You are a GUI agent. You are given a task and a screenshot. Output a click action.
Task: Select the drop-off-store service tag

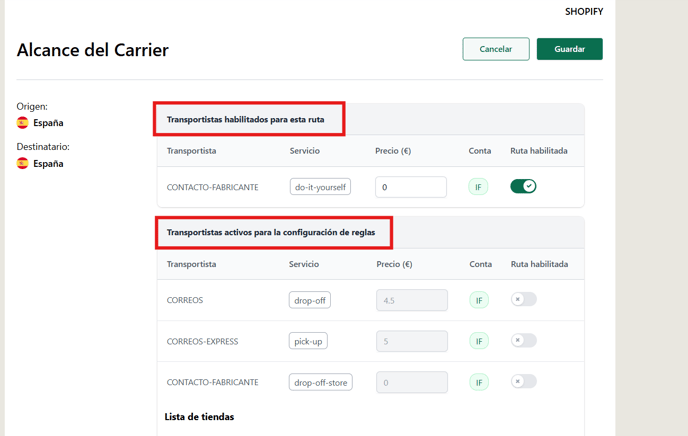click(x=321, y=382)
